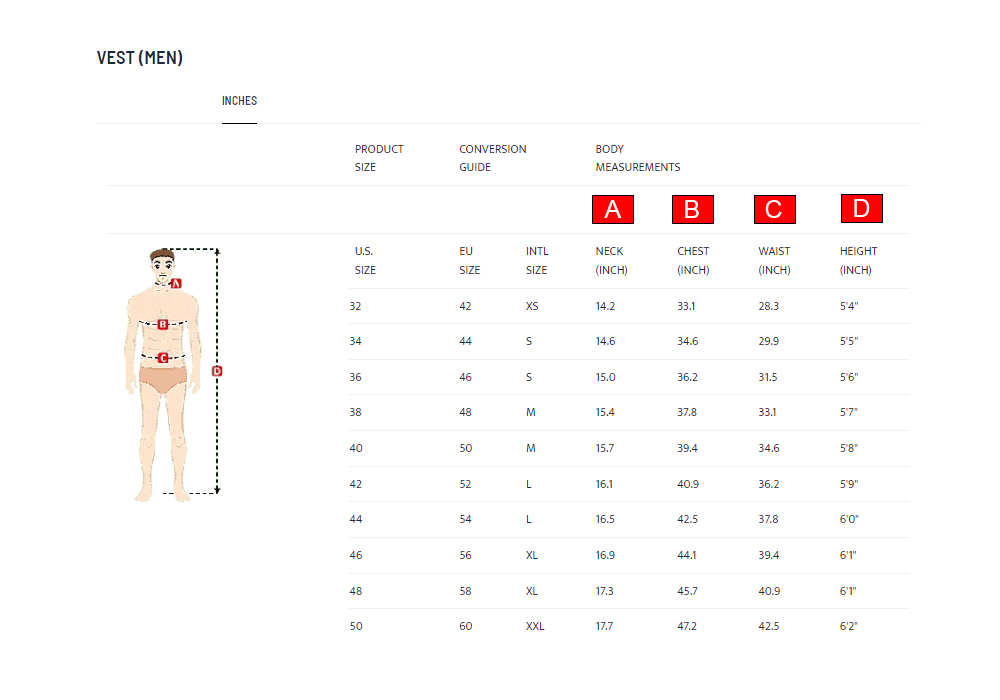Click EU size 60 cell
Viewport: 1000px width, 700px height.
tap(466, 626)
